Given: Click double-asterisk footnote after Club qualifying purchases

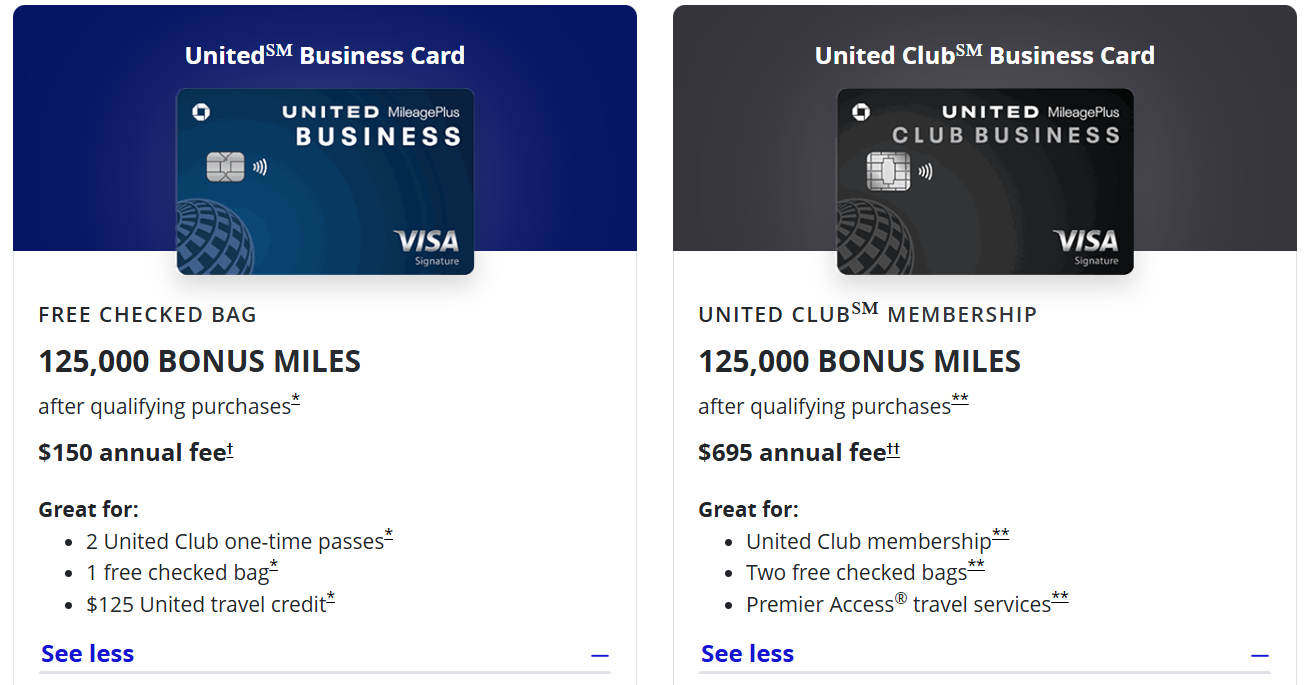Looking at the screenshot, I should 960,401.
